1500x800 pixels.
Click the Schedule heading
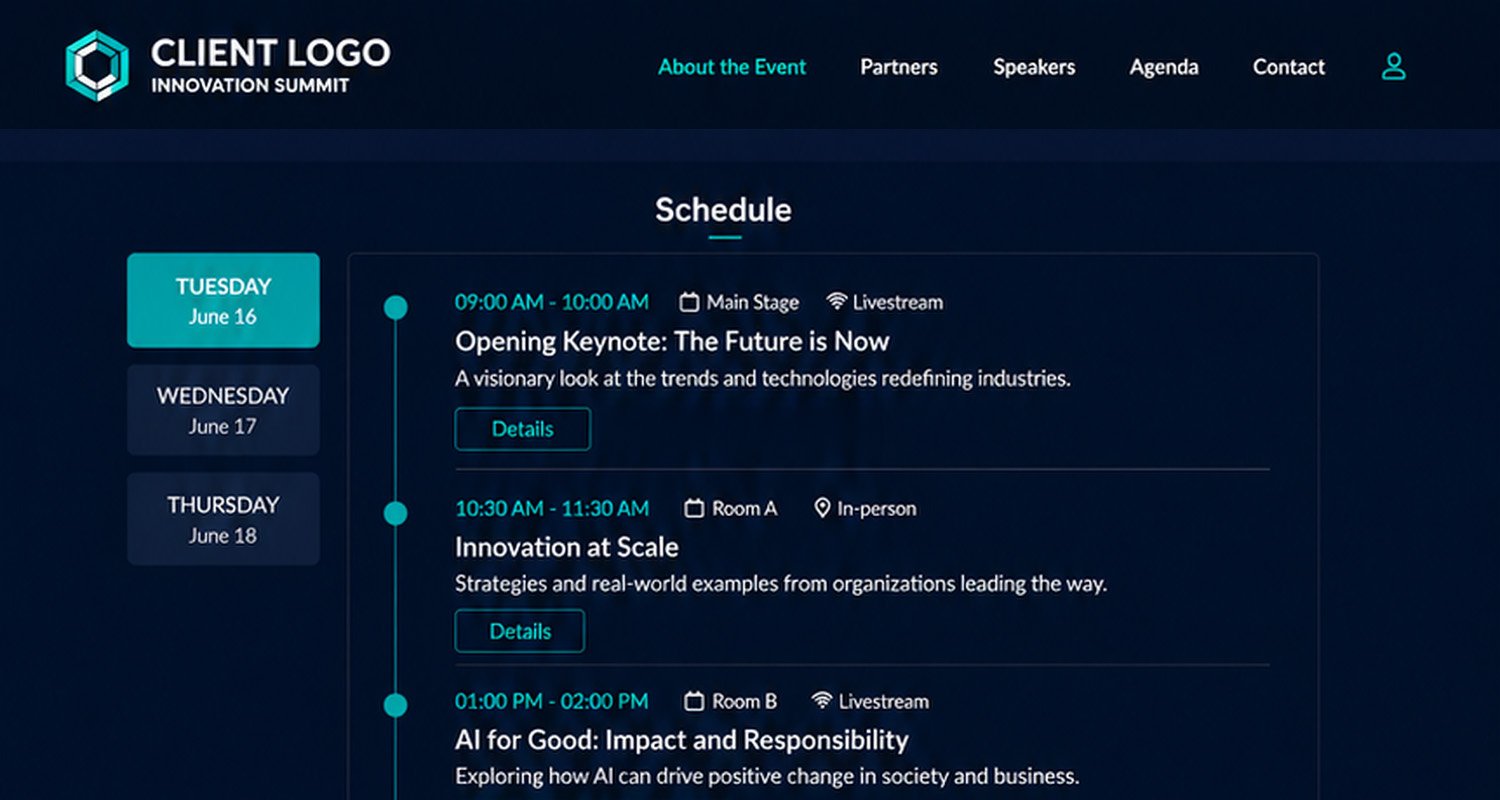723,210
